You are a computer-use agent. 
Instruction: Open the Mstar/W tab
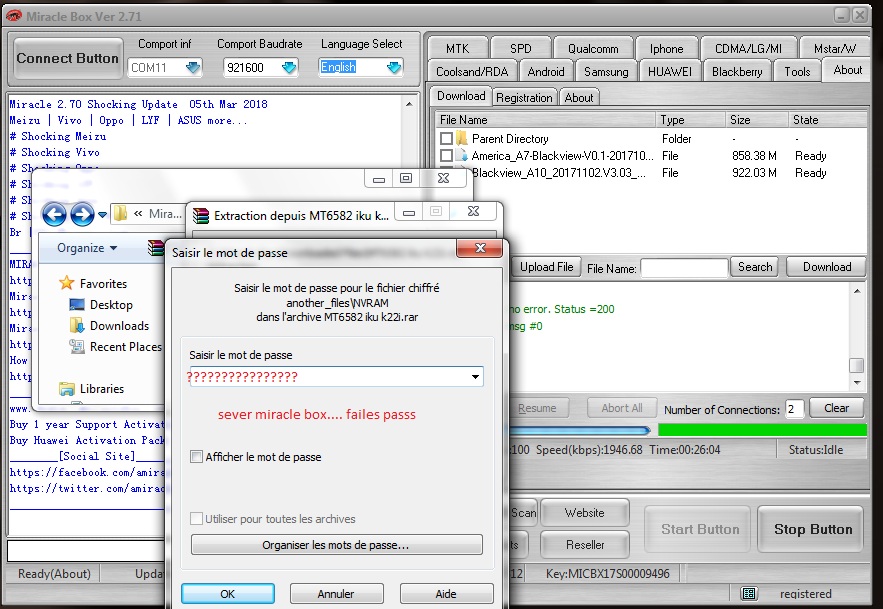click(834, 48)
